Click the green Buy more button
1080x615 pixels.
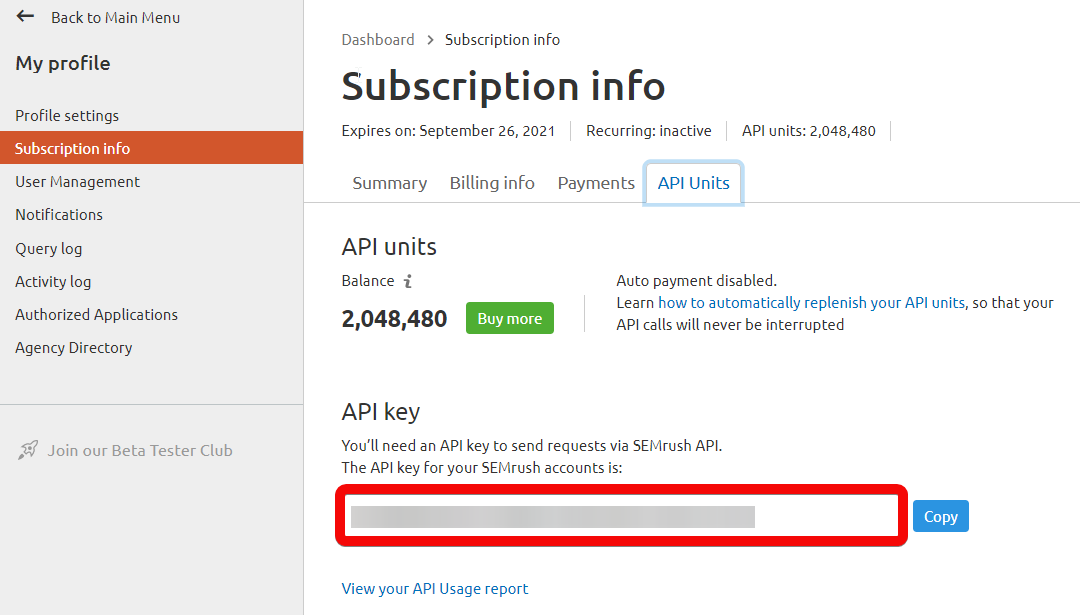(510, 318)
